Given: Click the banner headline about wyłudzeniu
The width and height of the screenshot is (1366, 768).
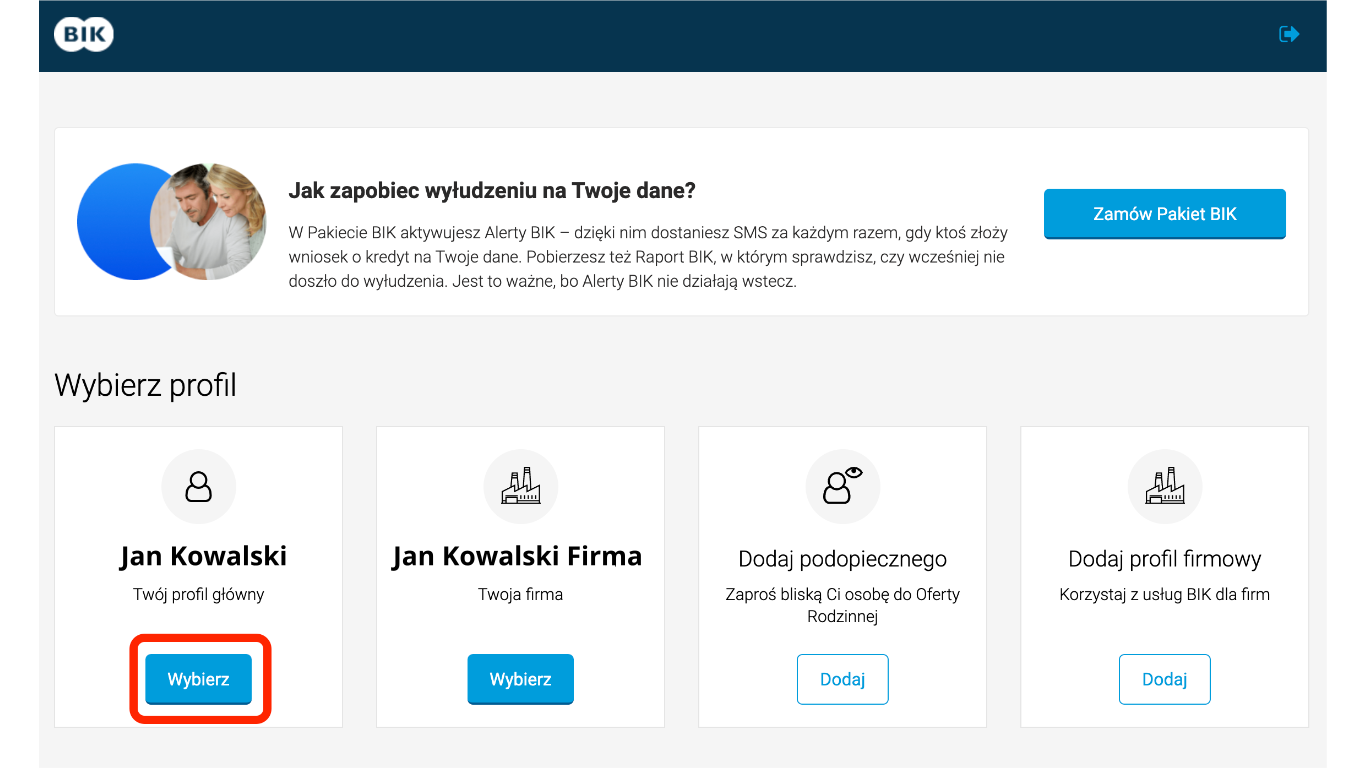Looking at the screenshot, I should pyautogui.click(x=492, y=190).
